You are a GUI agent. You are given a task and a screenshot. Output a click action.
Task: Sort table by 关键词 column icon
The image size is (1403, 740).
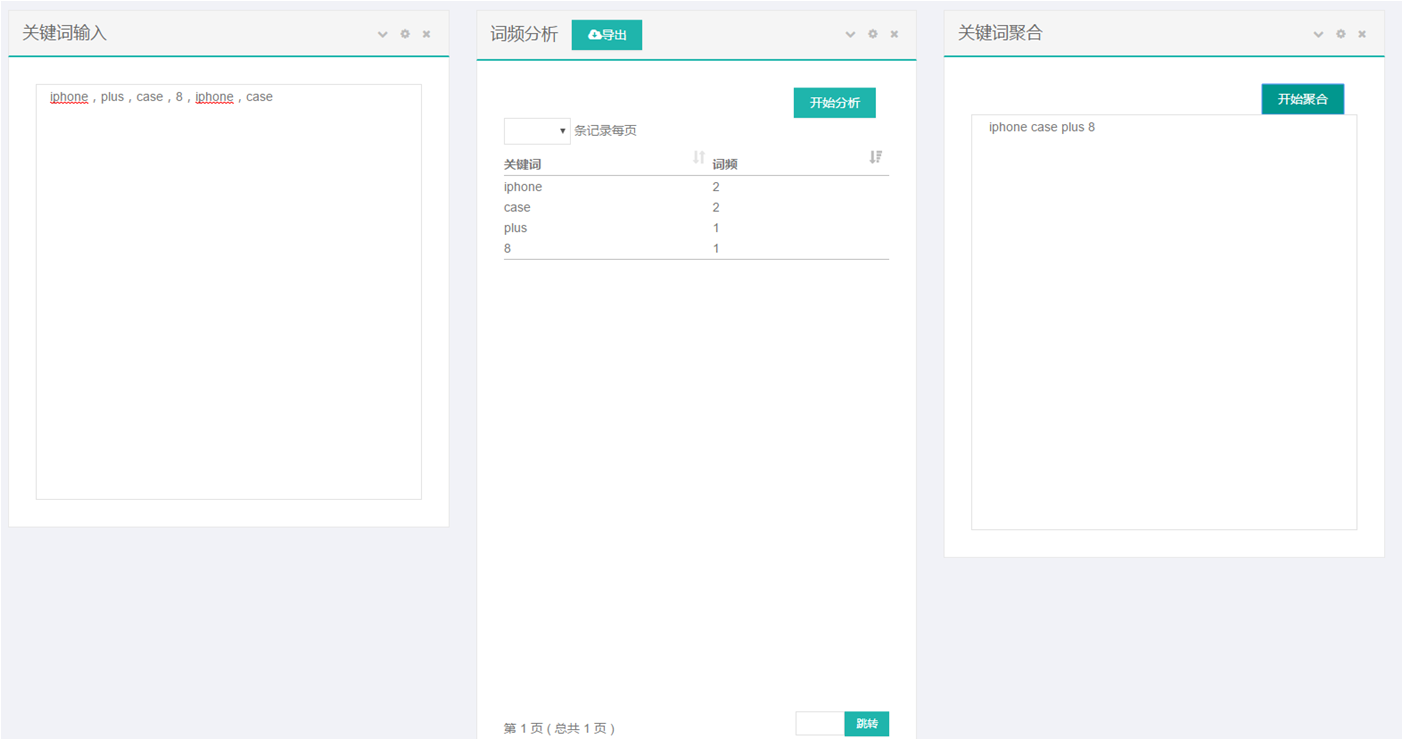point(699,157)
